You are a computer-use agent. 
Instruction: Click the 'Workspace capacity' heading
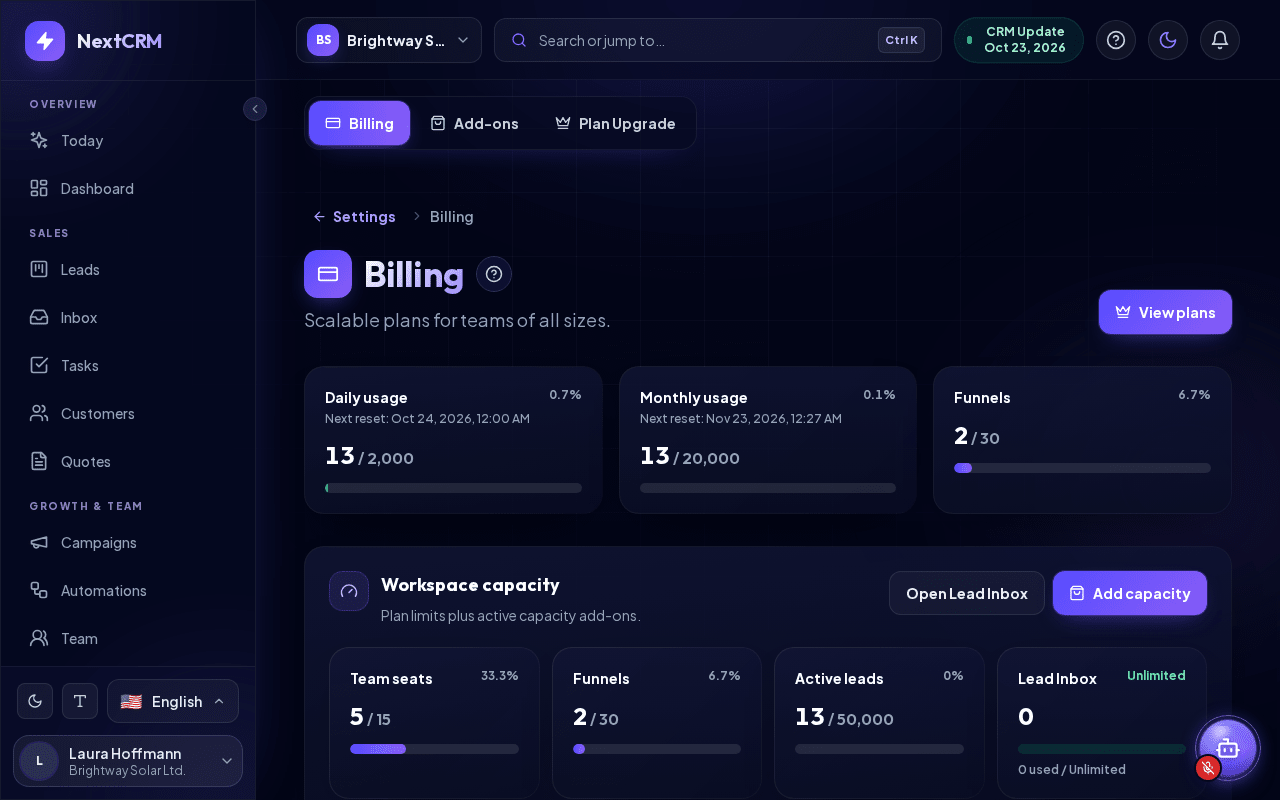[x=470, y=585]
